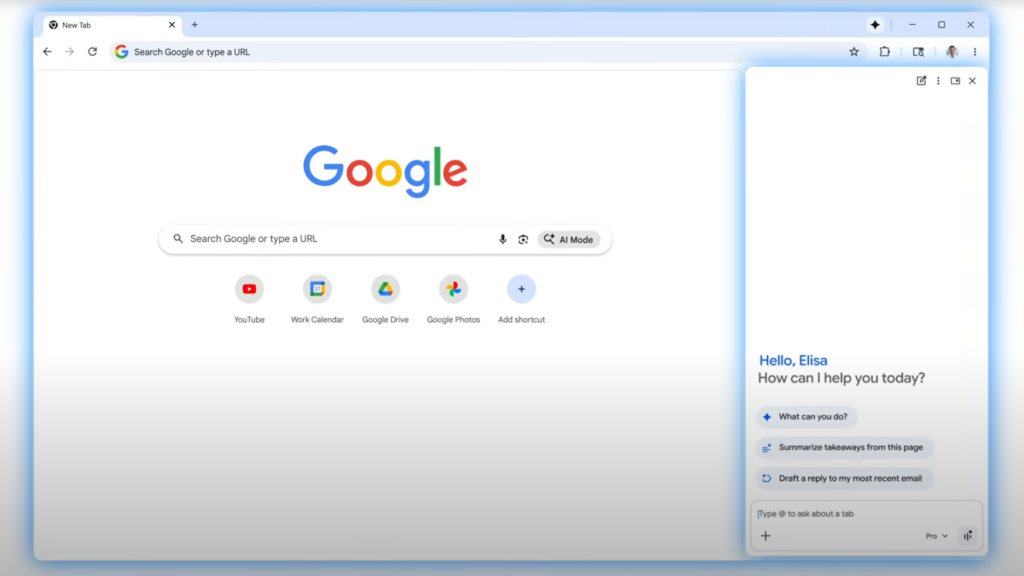Open the YouTube shortcut
1024x576 pixels.
click(x=249, y=289)
